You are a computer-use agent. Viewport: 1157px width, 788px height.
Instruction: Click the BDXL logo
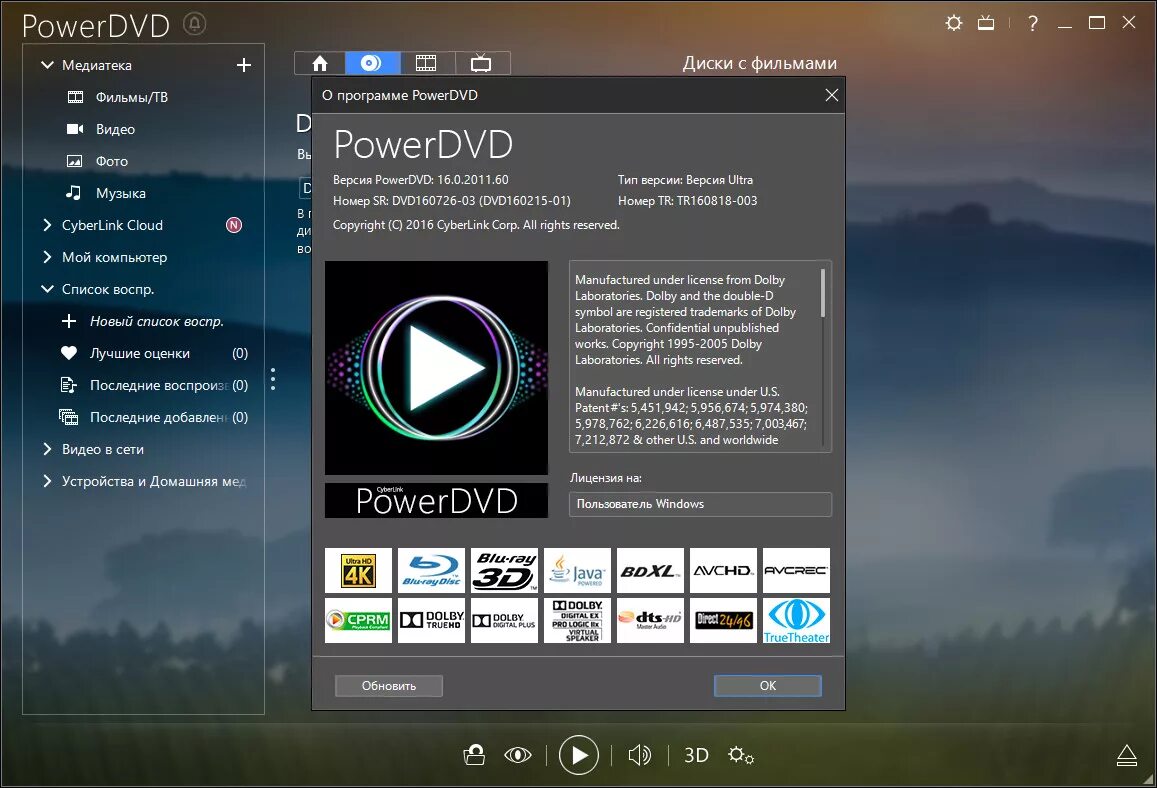651,570
